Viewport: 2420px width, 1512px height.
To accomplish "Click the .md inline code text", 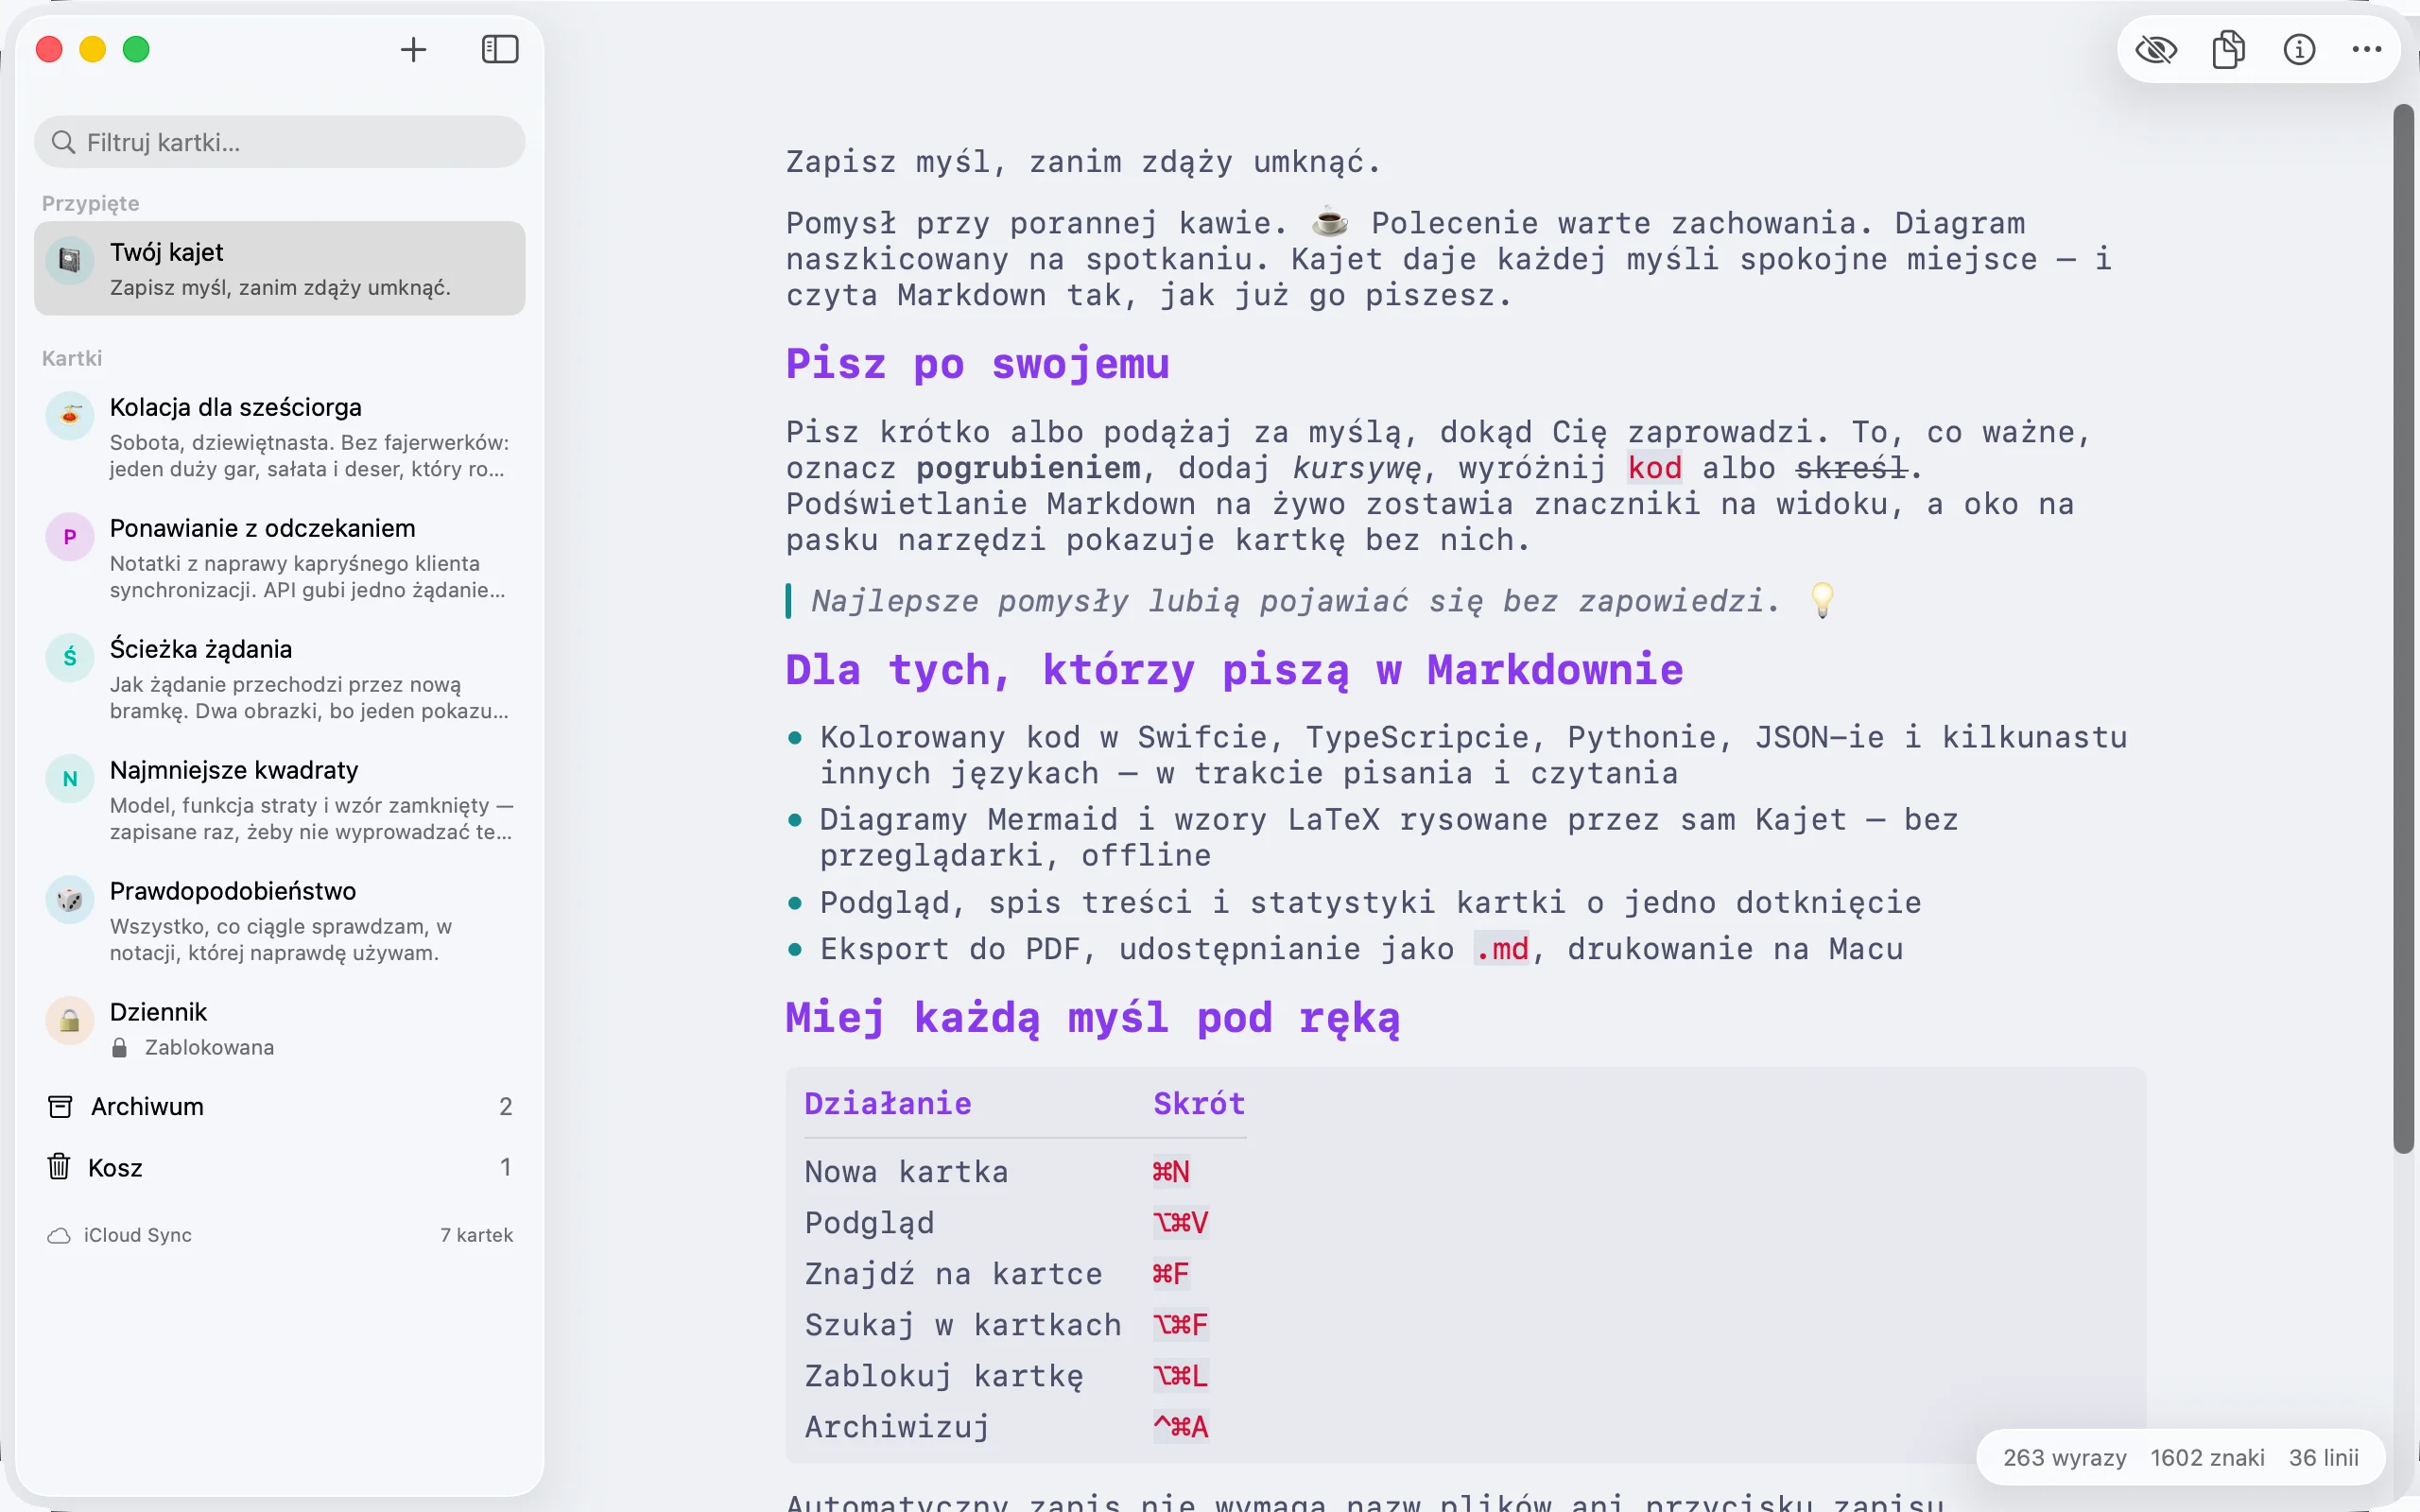I will (1502, 949).
